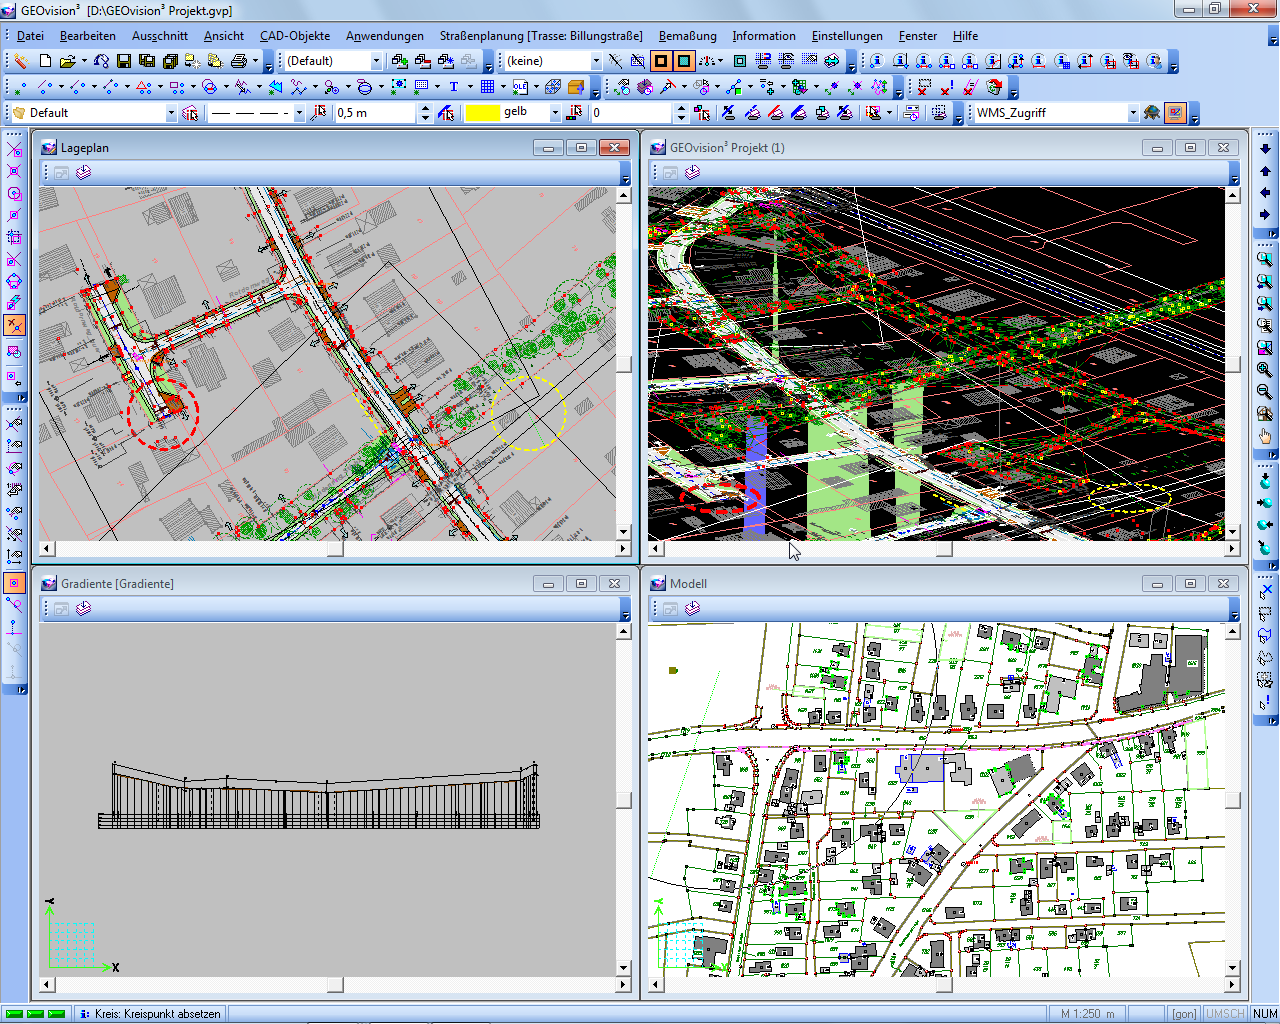Open the Bemaßung menu
The image size is (1280, 1024).
tap(687, 36)
